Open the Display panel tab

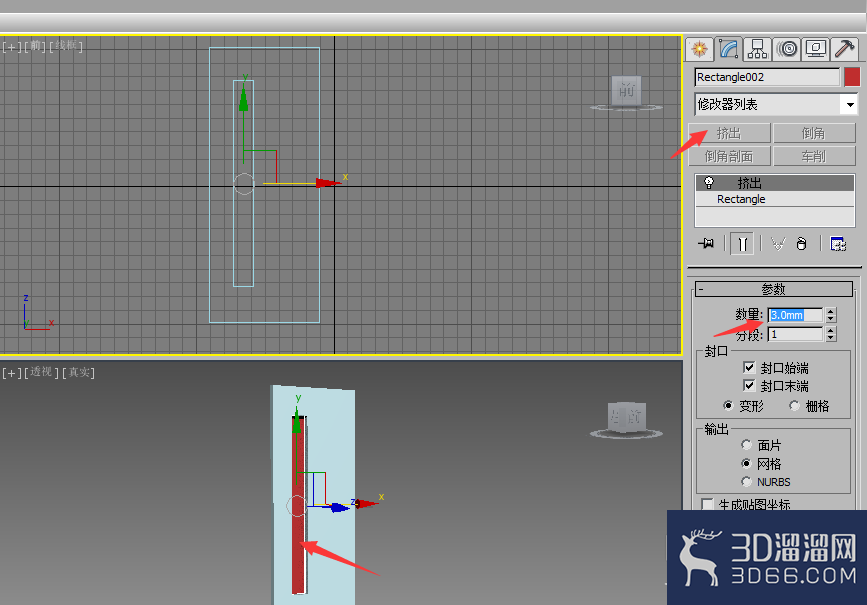816,49
